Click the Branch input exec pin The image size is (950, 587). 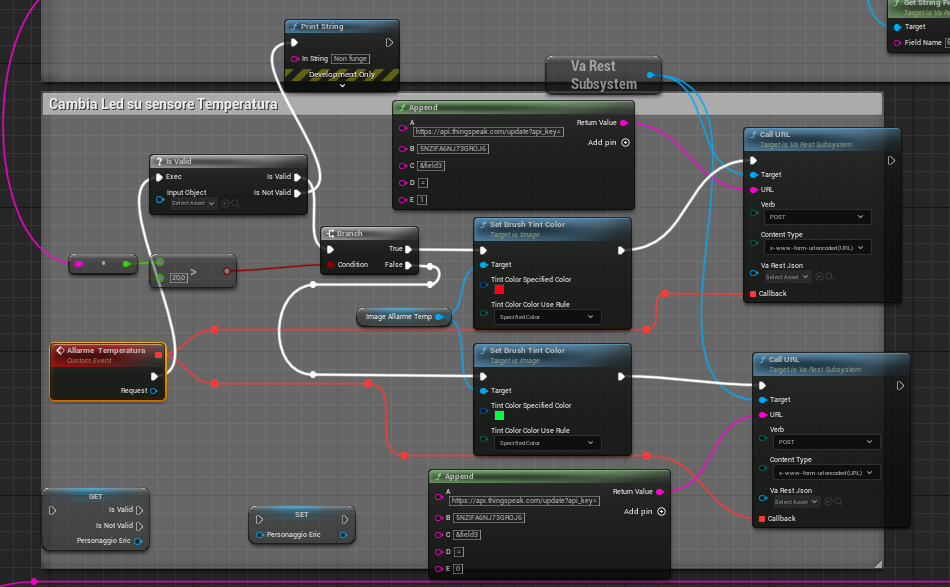[330, 249]
